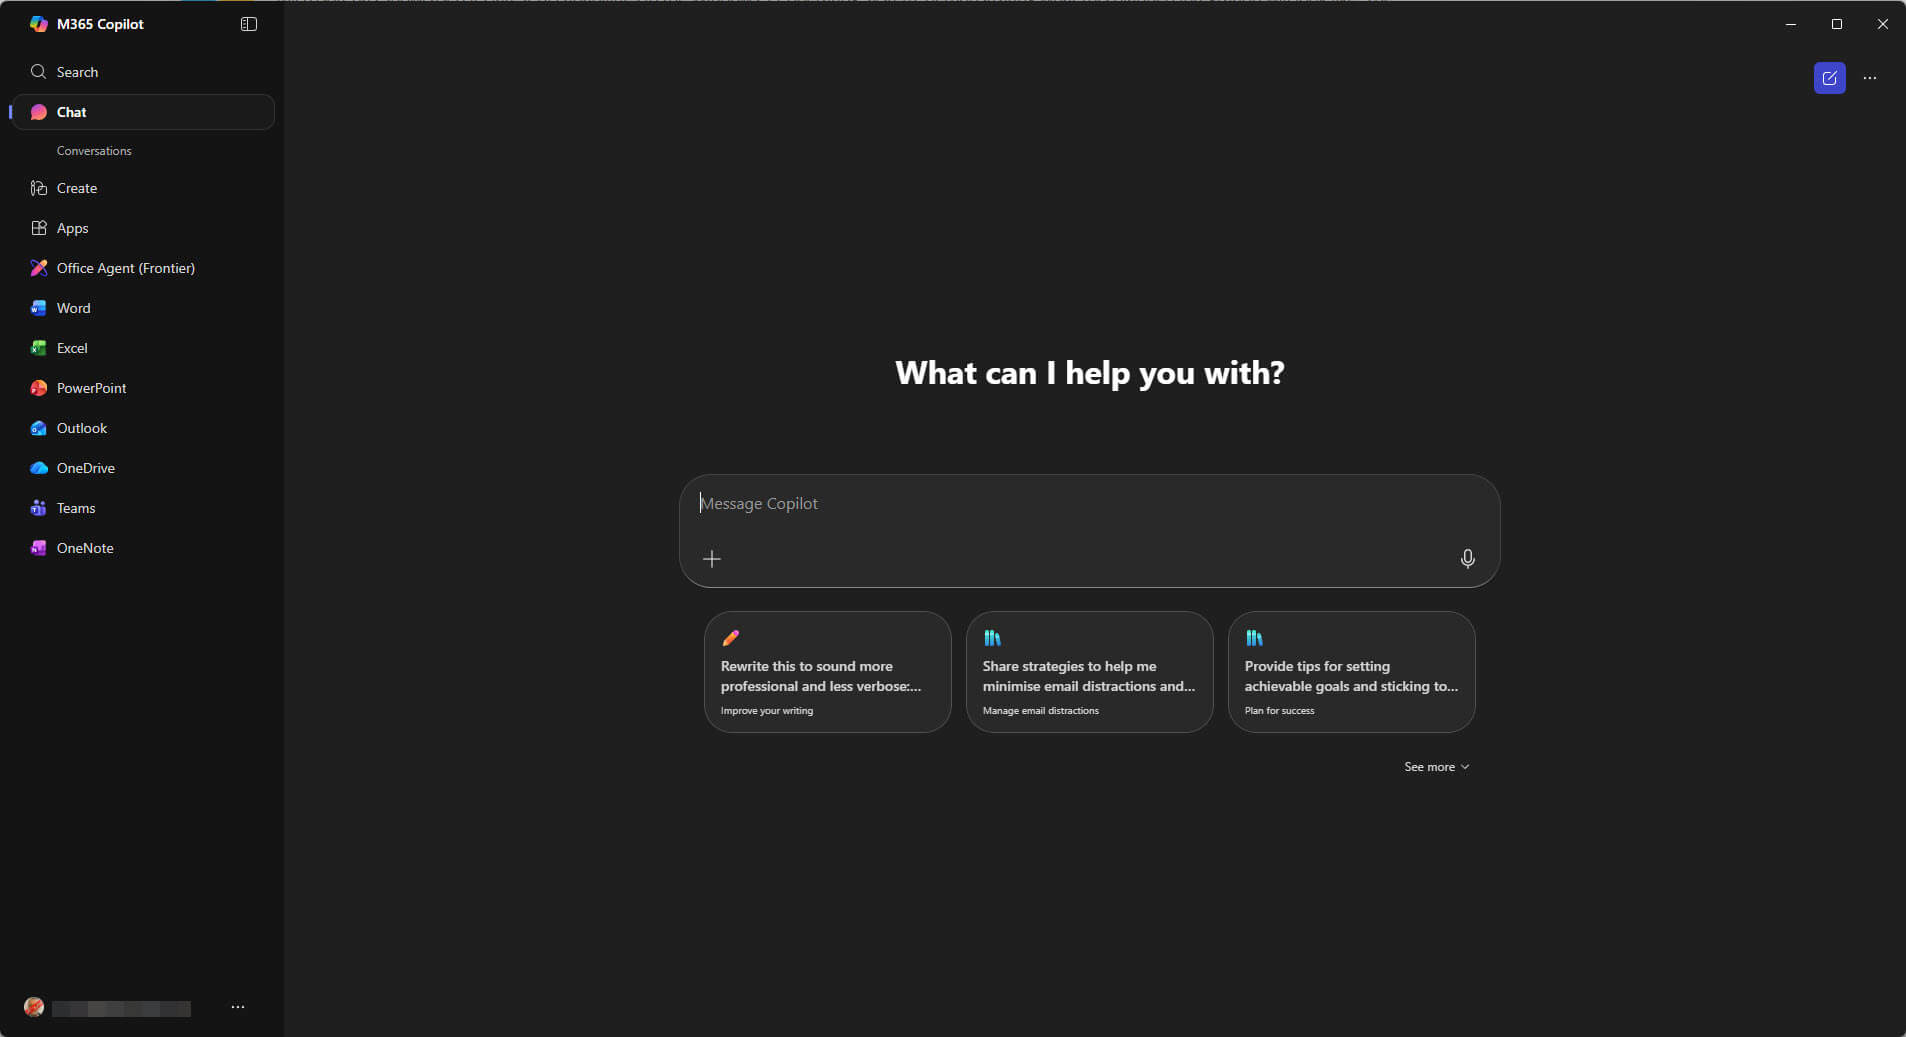Choose the Rewrite this to sound professional prompt
1906x1037 pixels.
(x=827, y=672)
